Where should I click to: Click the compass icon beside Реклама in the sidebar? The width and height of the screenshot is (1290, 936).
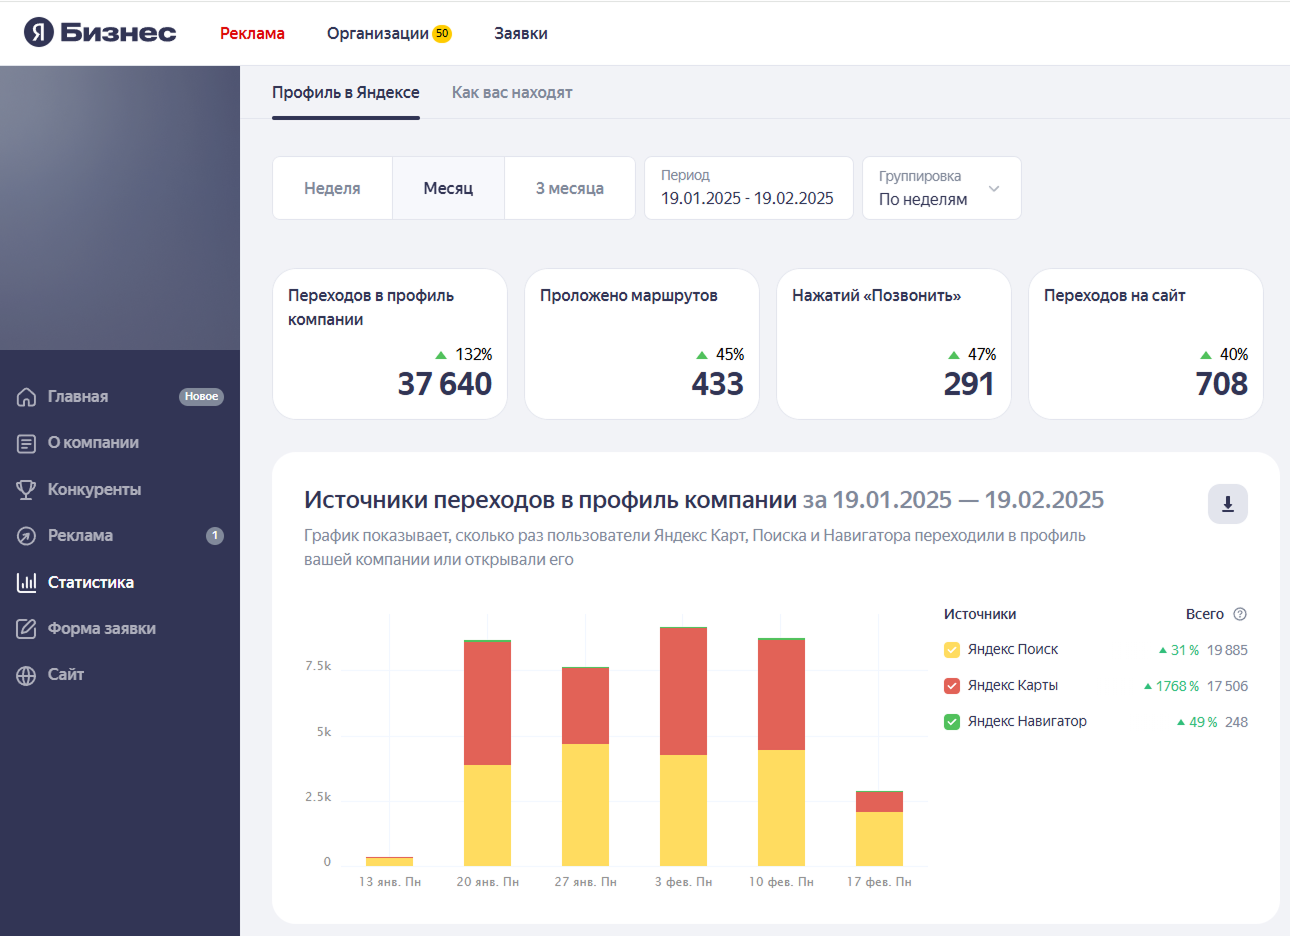tap(26, 536)
